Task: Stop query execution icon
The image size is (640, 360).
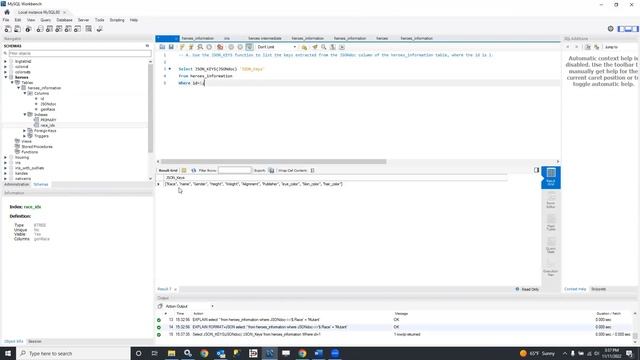Action: point(209,47)
